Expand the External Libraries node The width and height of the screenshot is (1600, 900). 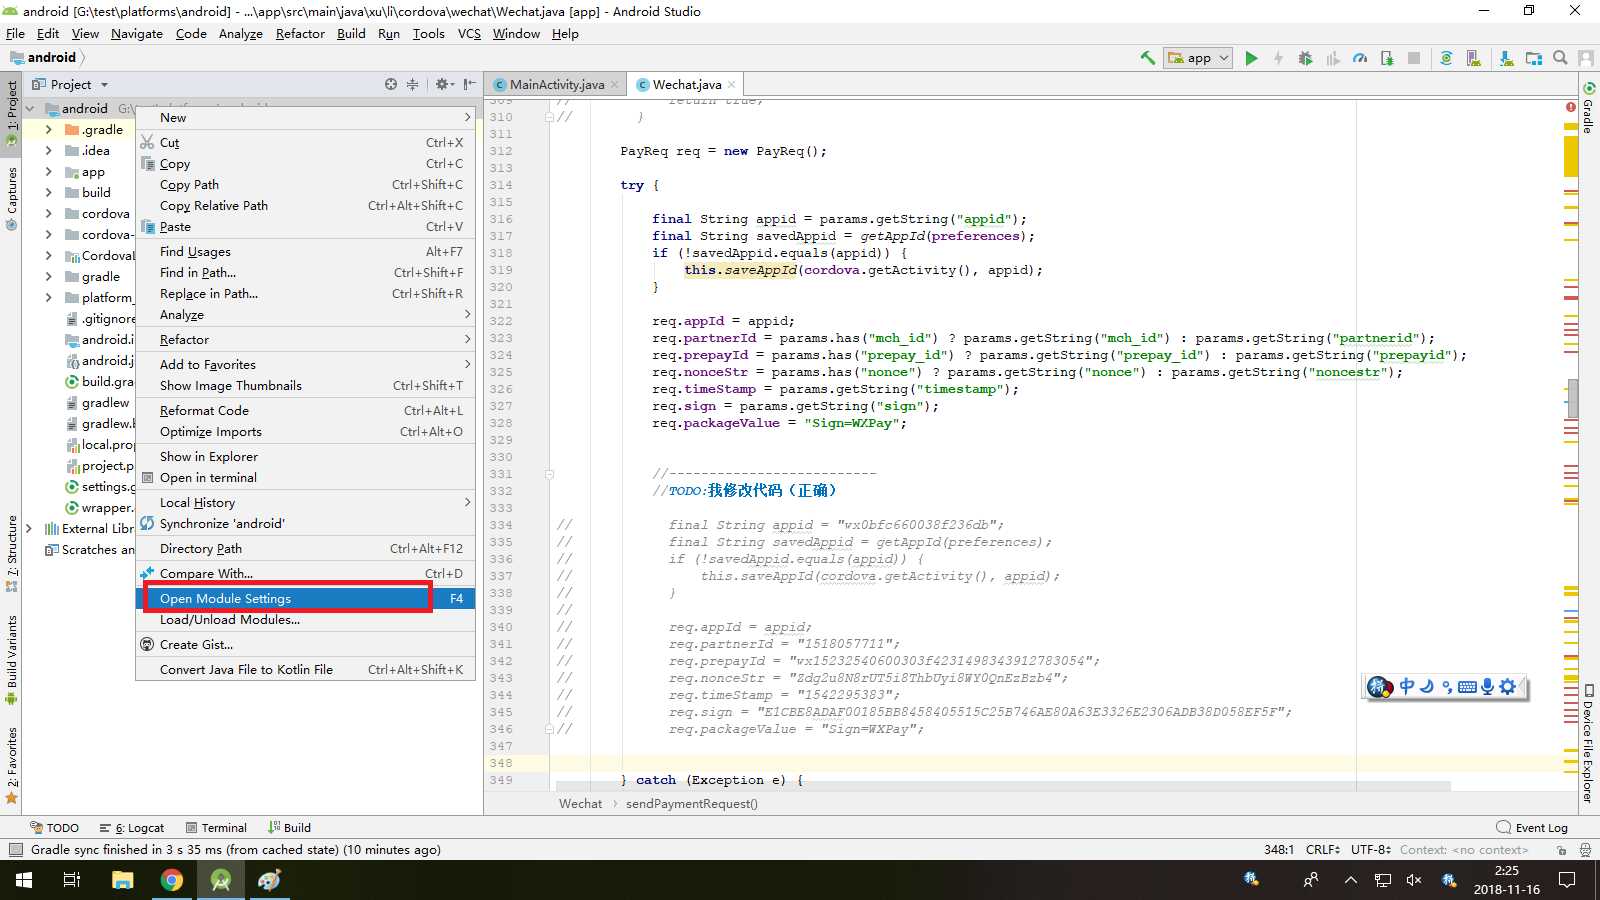coord(29,528)
